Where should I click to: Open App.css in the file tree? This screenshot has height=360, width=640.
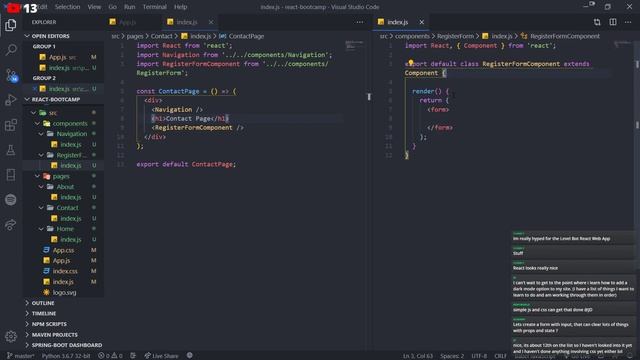pos(63,250)
